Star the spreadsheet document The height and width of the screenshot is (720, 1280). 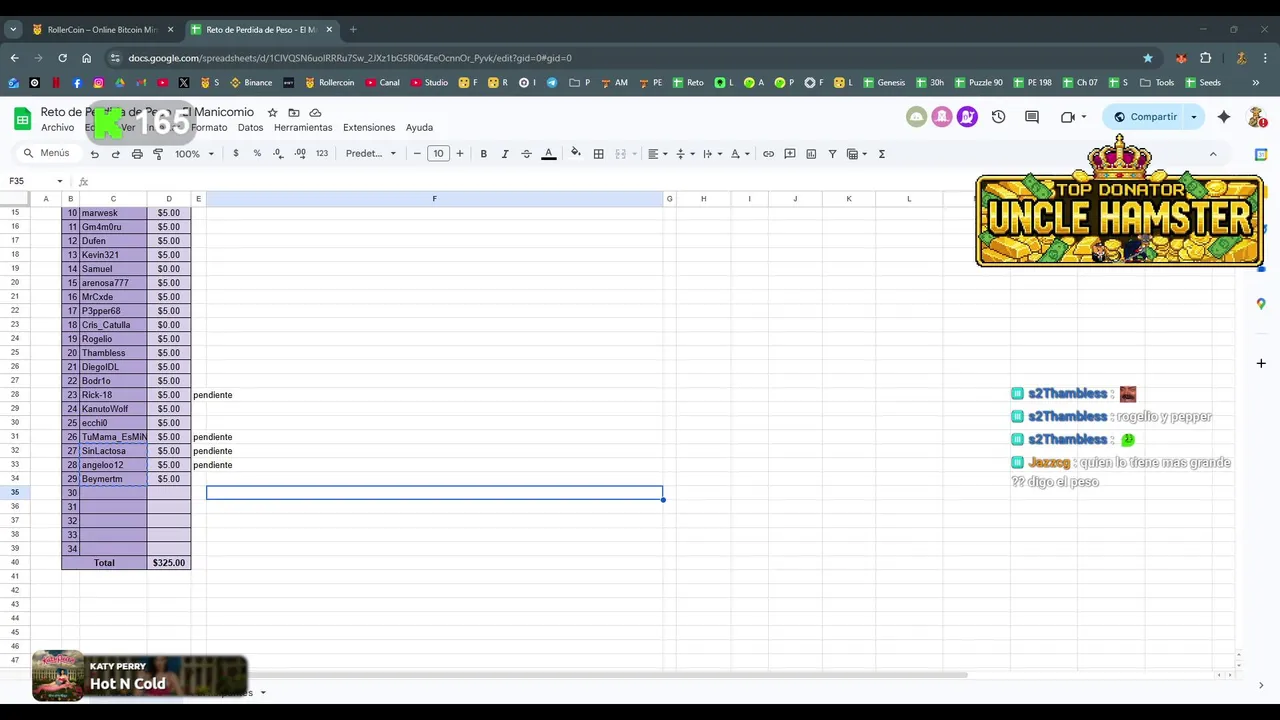(272, 112)
